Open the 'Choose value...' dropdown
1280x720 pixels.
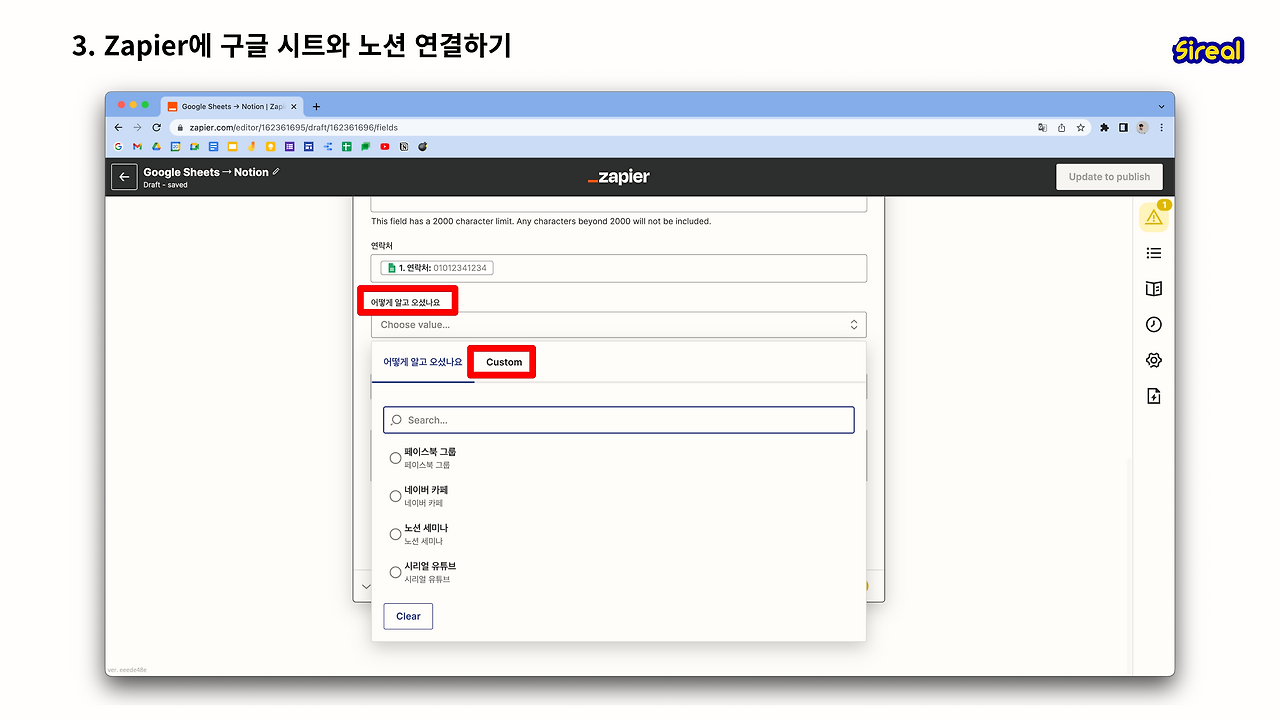(x=619, y=325)
